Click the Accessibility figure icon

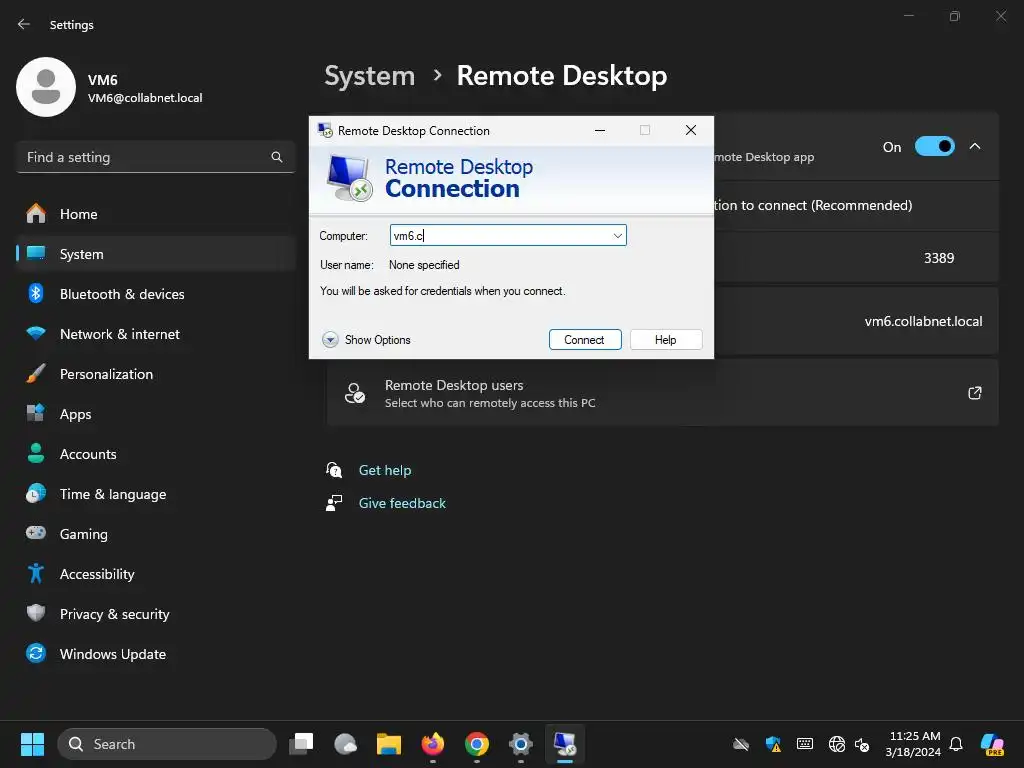coord(36,573)
